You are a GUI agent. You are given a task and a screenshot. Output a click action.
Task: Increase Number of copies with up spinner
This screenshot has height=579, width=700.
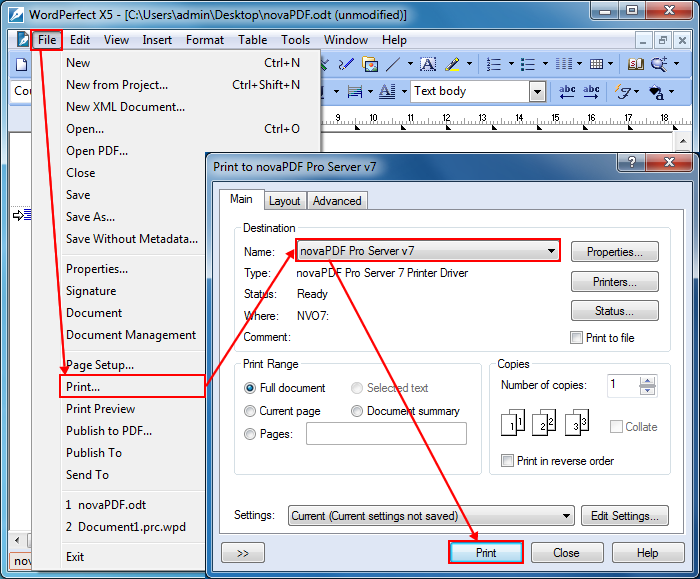[x=647, y=381]
